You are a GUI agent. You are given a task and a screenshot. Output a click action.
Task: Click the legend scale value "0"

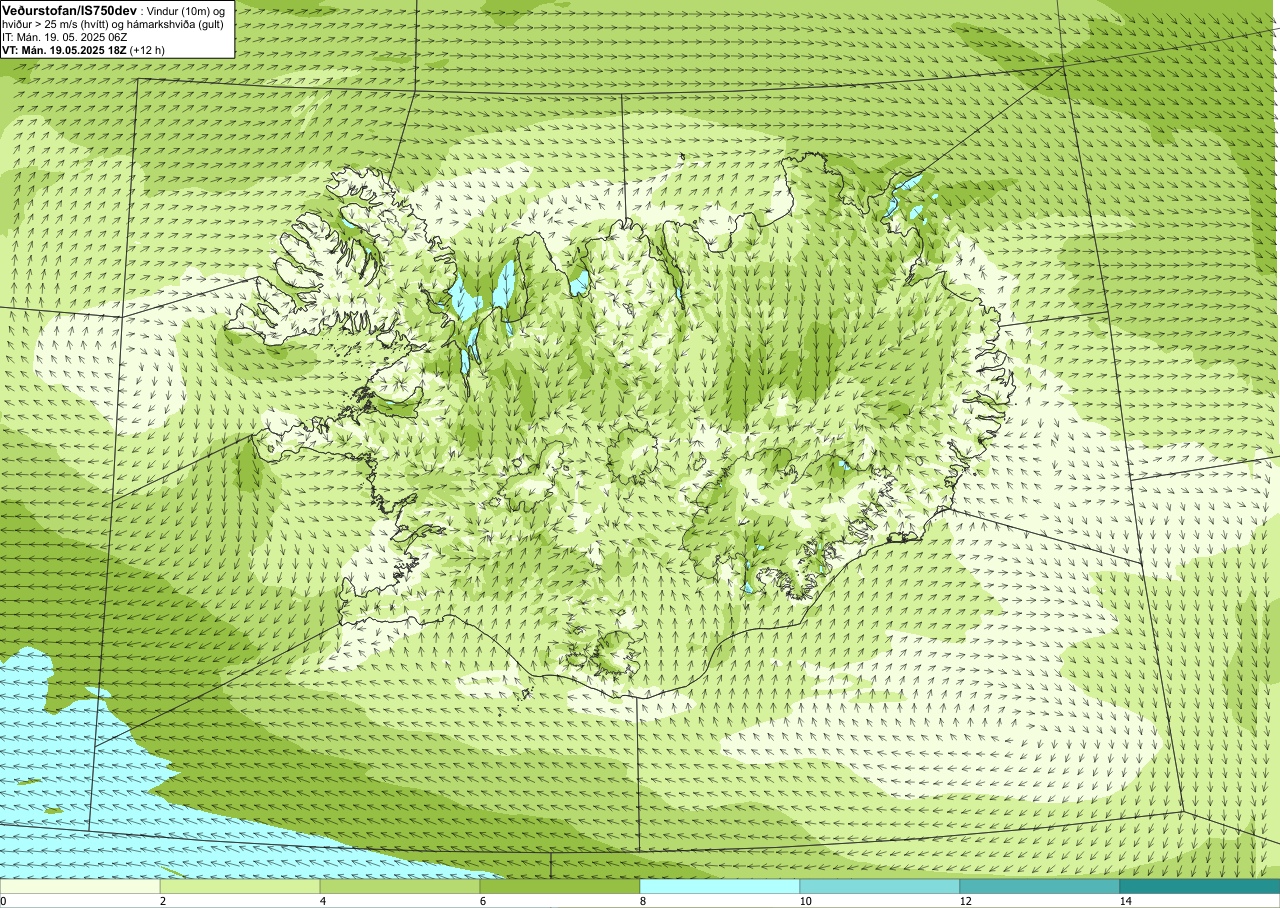pos(3,901)
